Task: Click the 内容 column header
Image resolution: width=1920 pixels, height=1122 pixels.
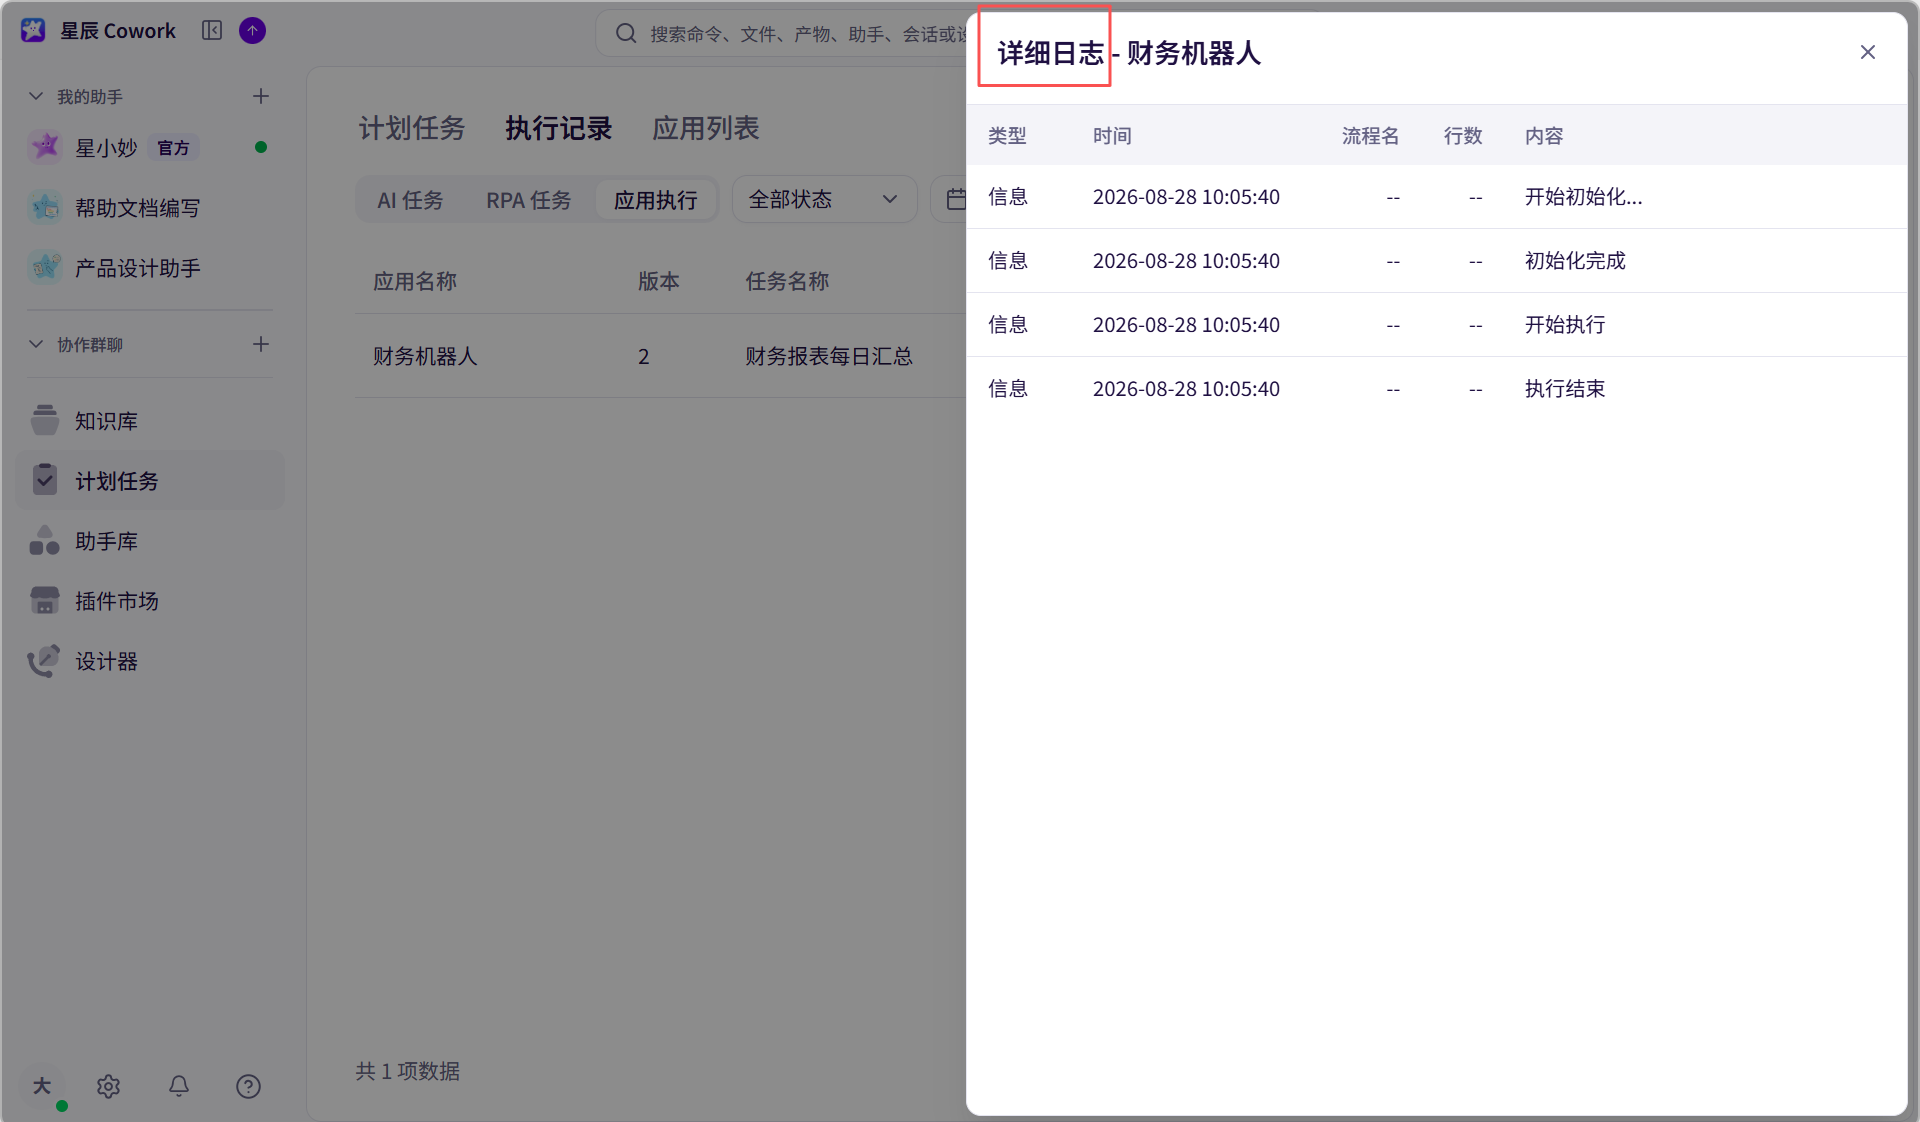Action: click(1544, 136)
